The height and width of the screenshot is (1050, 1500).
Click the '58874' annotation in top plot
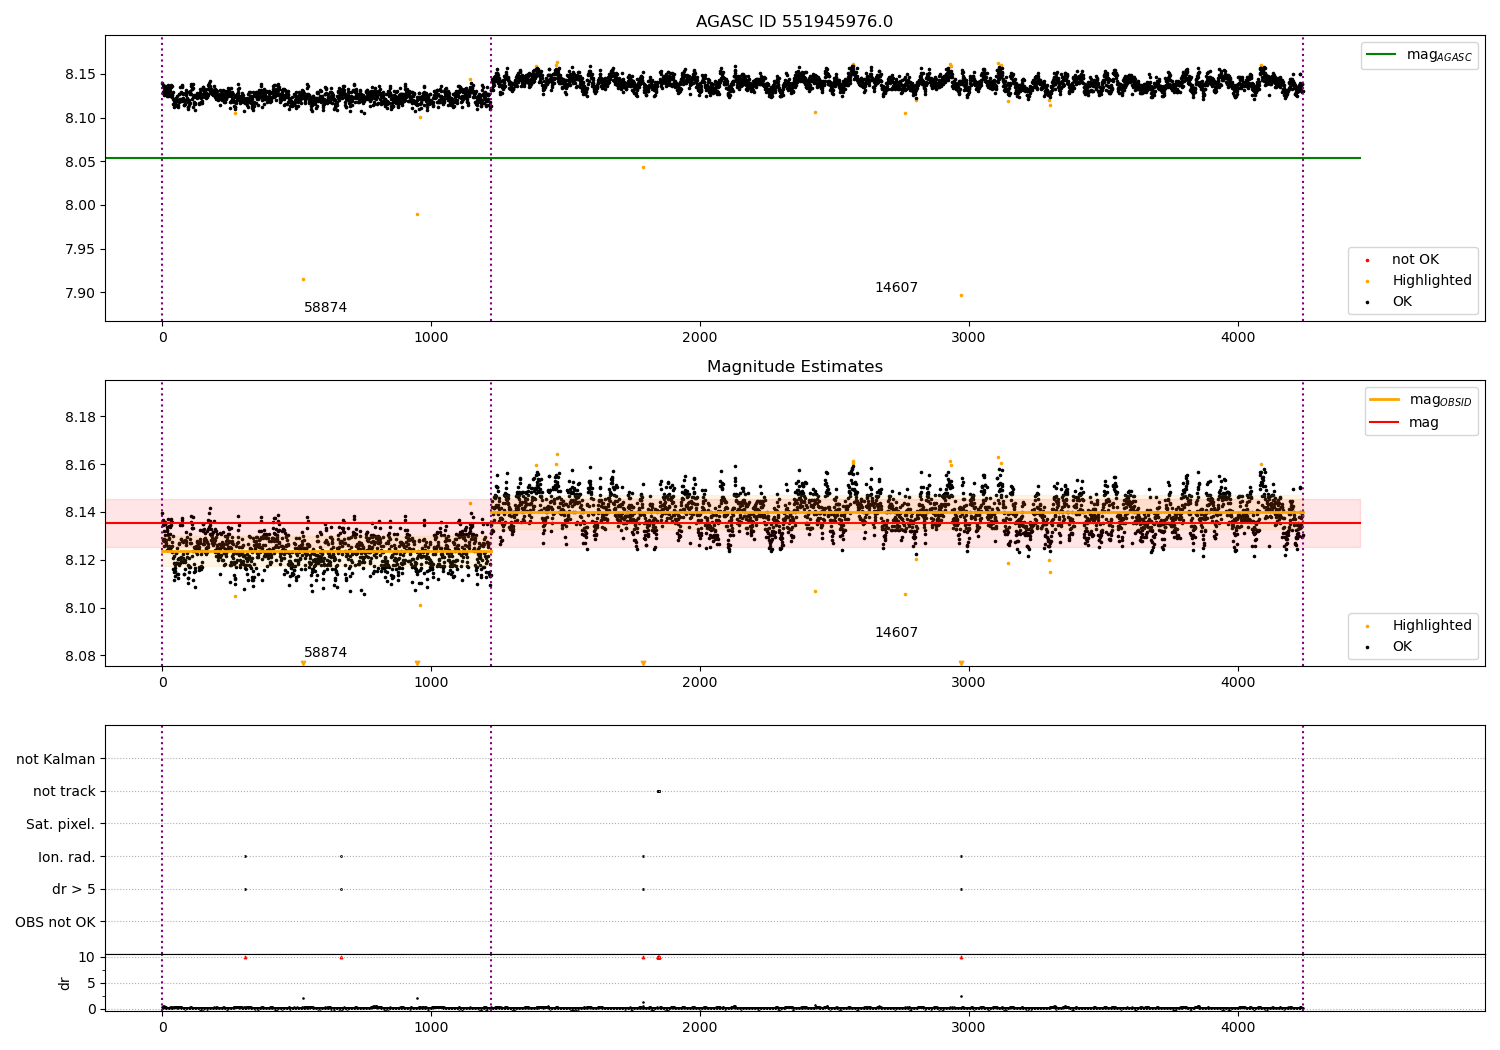325,308
